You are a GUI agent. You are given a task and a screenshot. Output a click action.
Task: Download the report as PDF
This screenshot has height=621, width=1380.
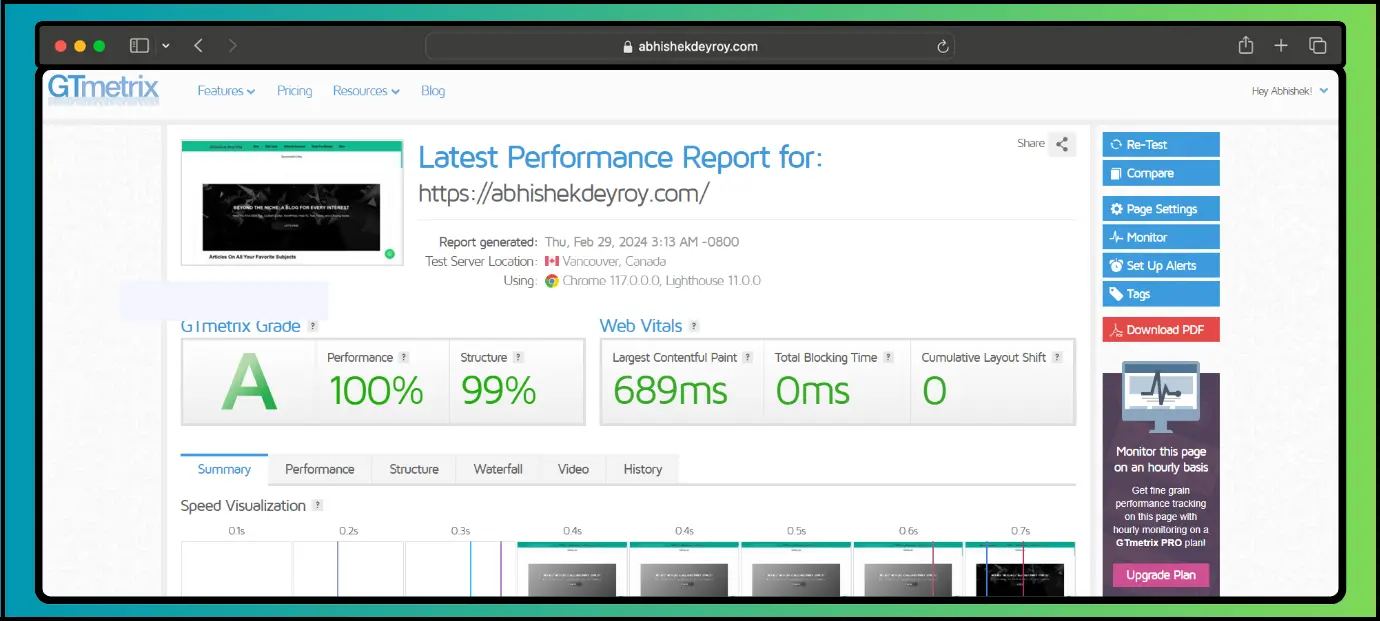pos(1161,330)
